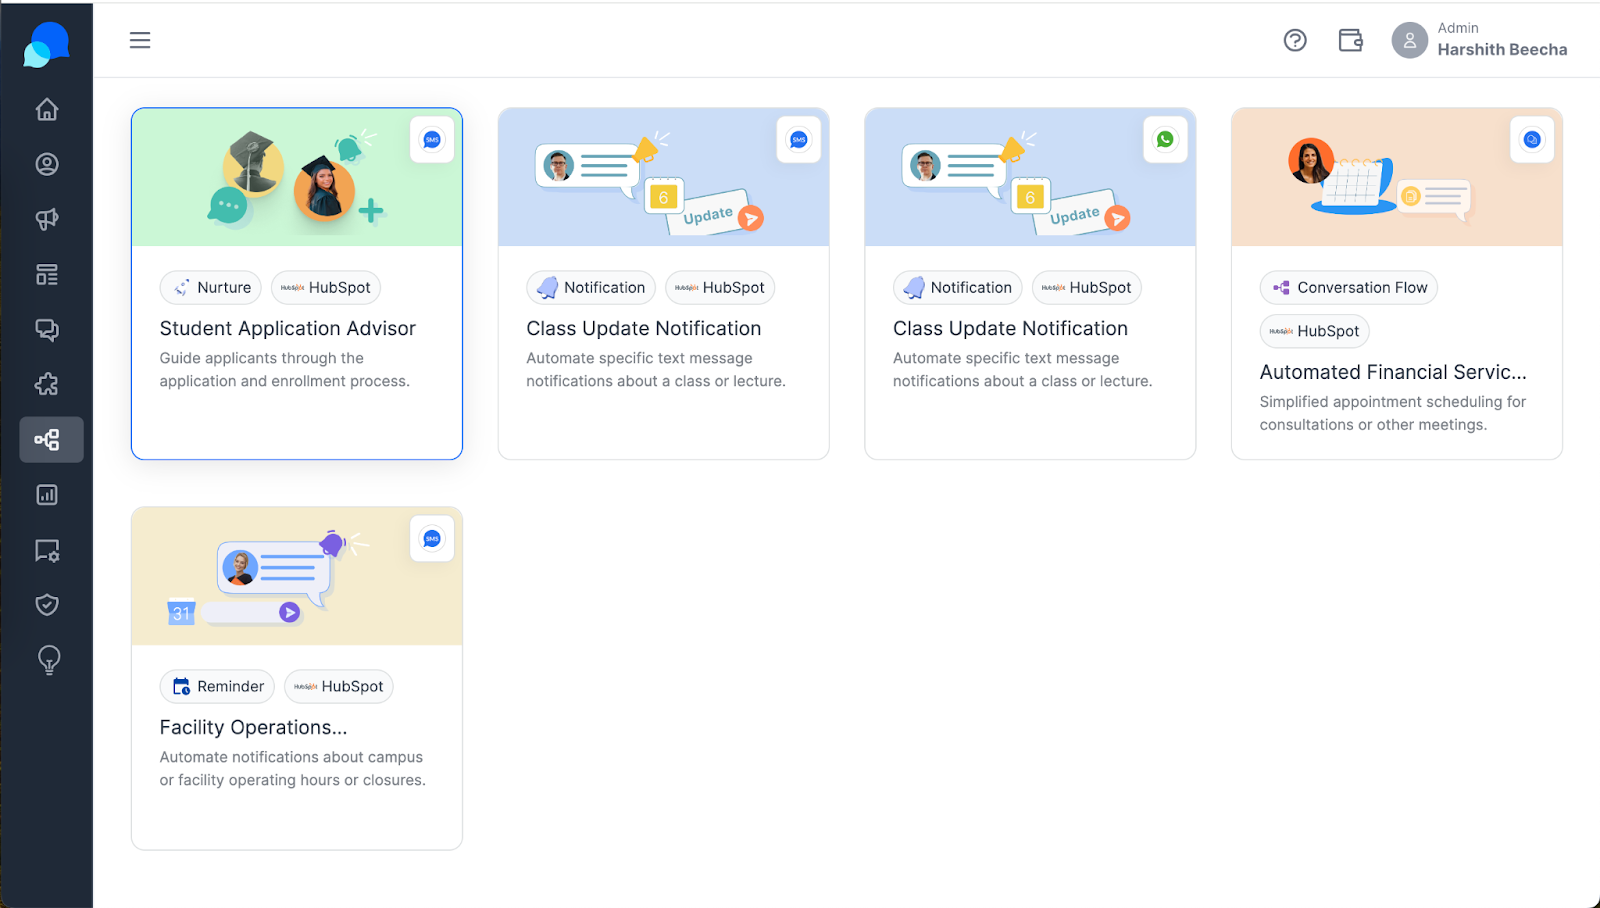Viewport: 1600px width, 908px height.
Task: Click HubSpot tag on Student Application Advisor card
Action: pyautogui.click(x=326, y=288)
